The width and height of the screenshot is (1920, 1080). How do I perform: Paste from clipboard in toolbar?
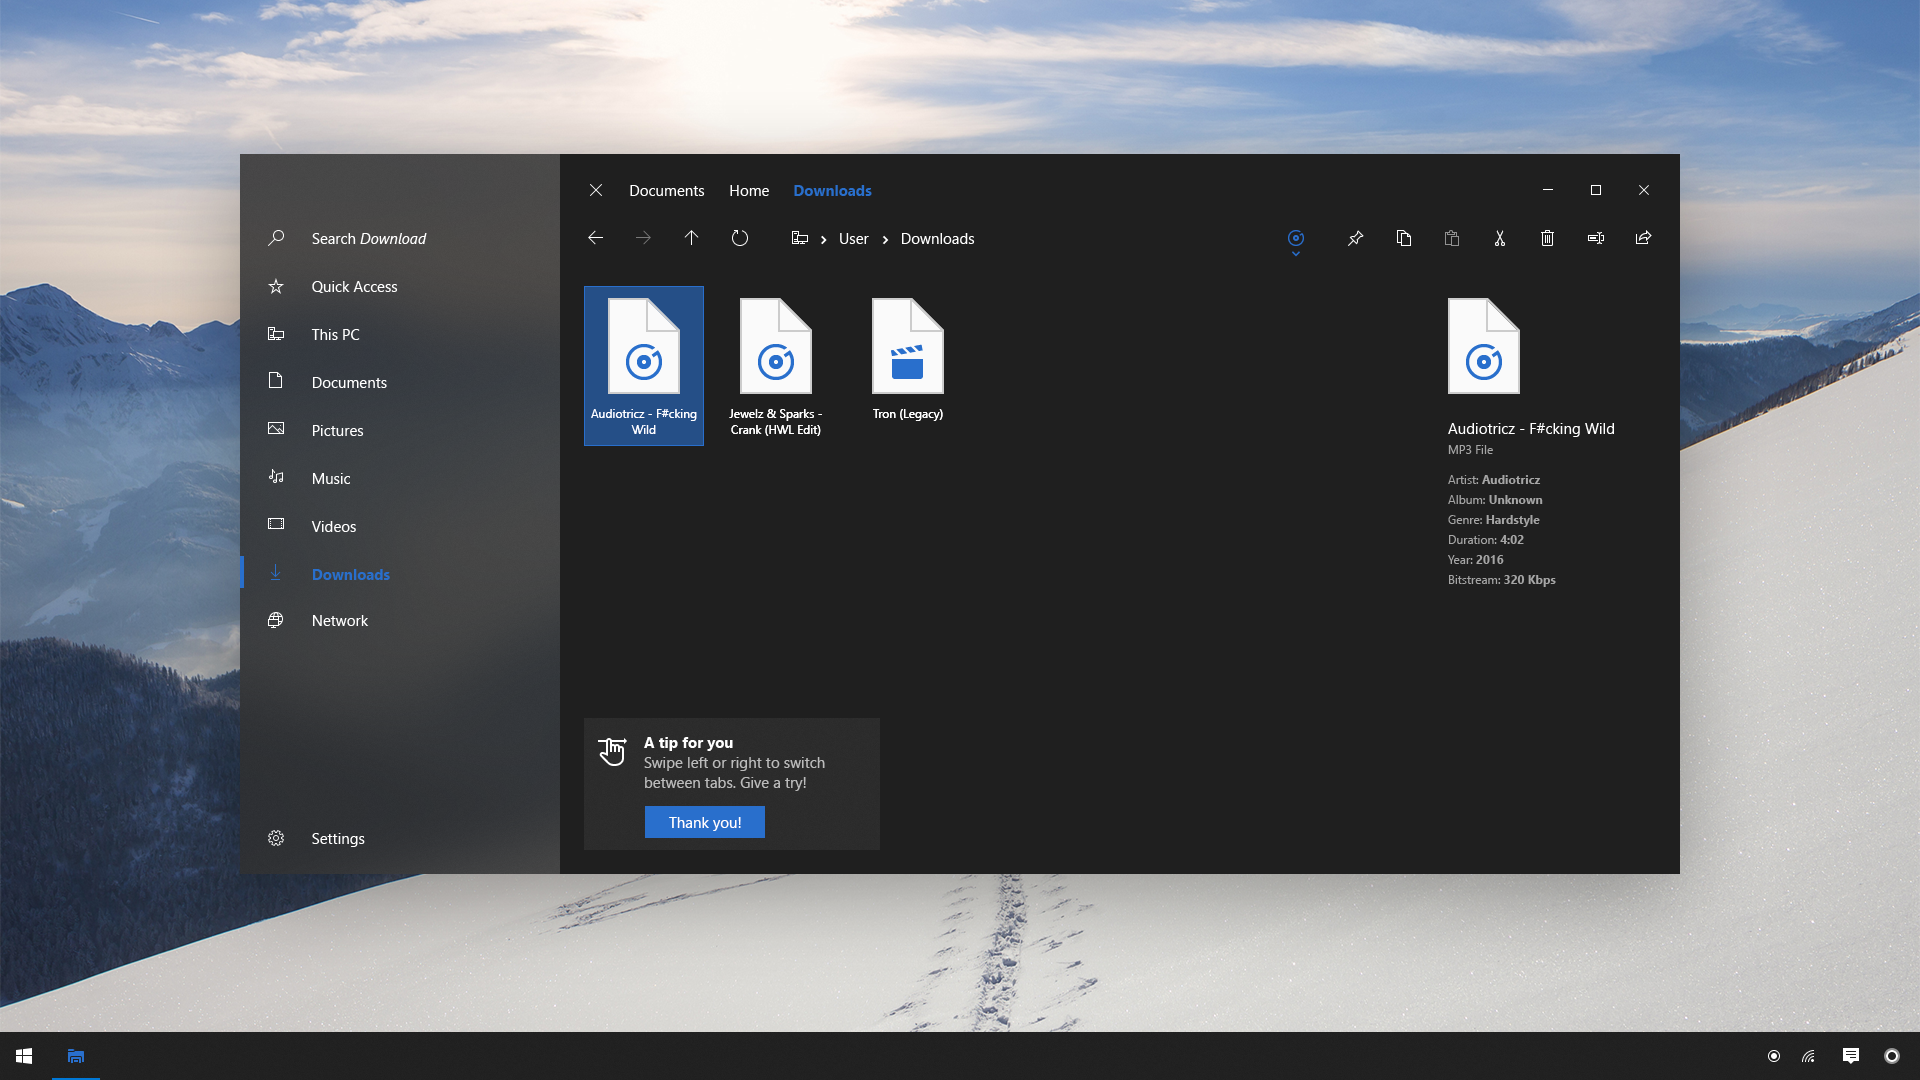pos(1452,238)
